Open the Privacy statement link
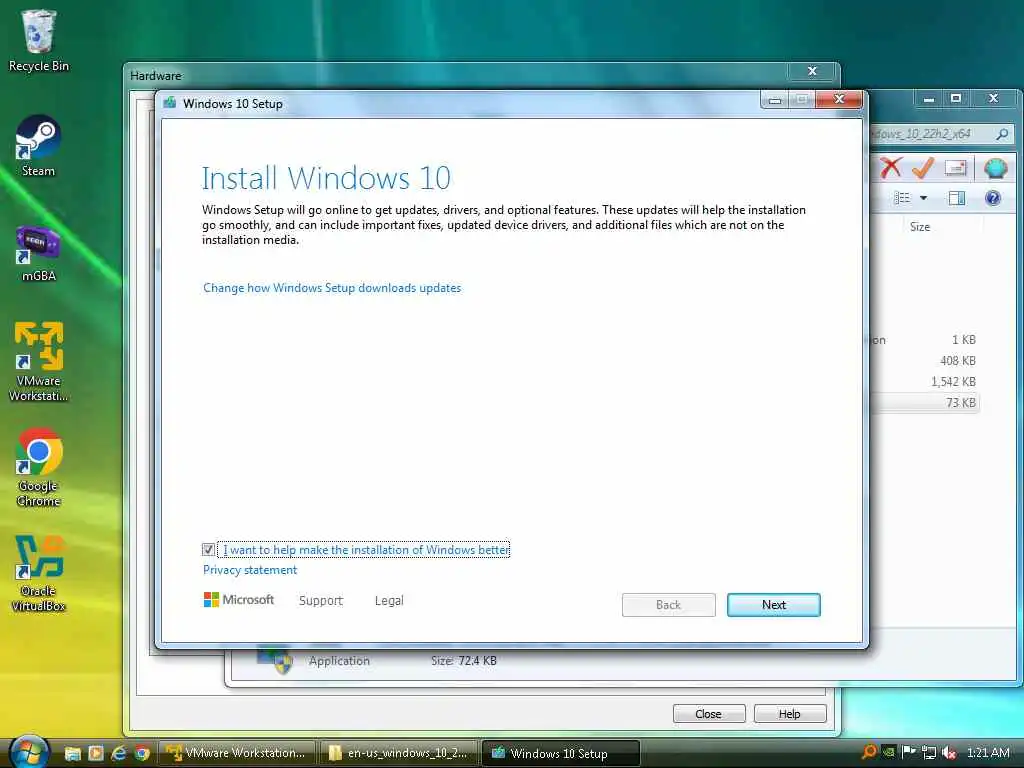The width and height of the screenshot is (1024, 768). pos(249,570)
